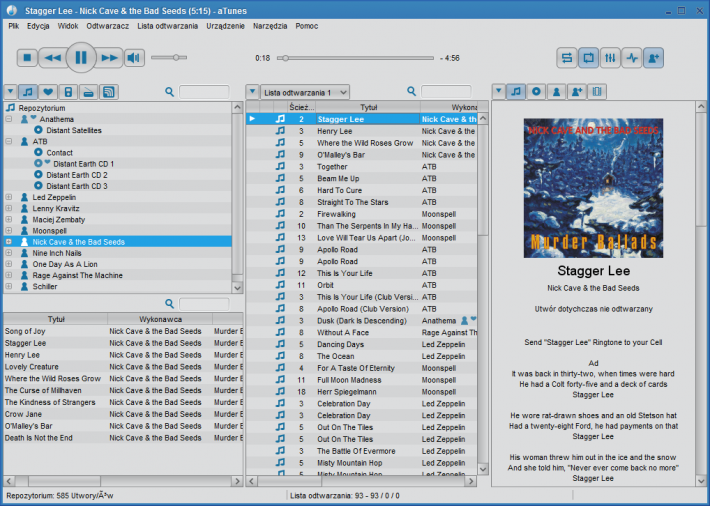Mute the volume speaker icon

click(x=134, y=58)
